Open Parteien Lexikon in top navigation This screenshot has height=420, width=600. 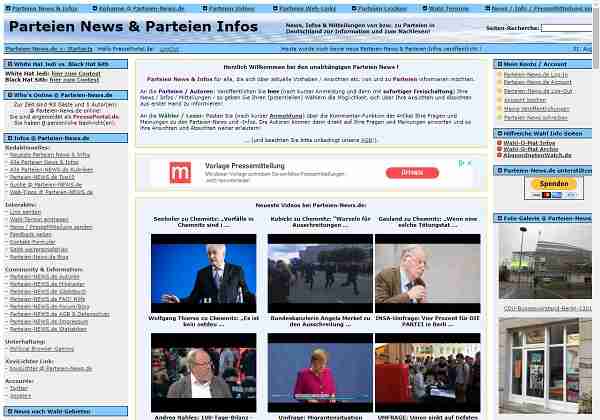[x=382, y=8]
